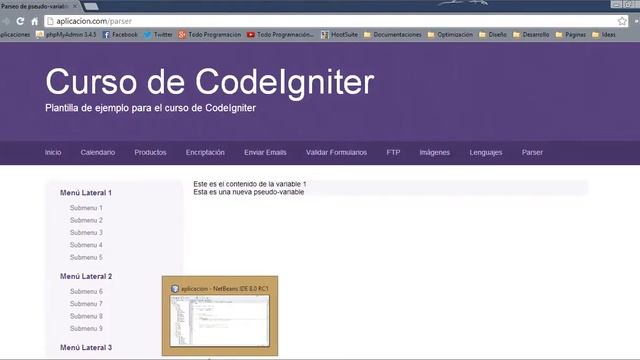Open Submenu 8 in the sidebar

86,316
